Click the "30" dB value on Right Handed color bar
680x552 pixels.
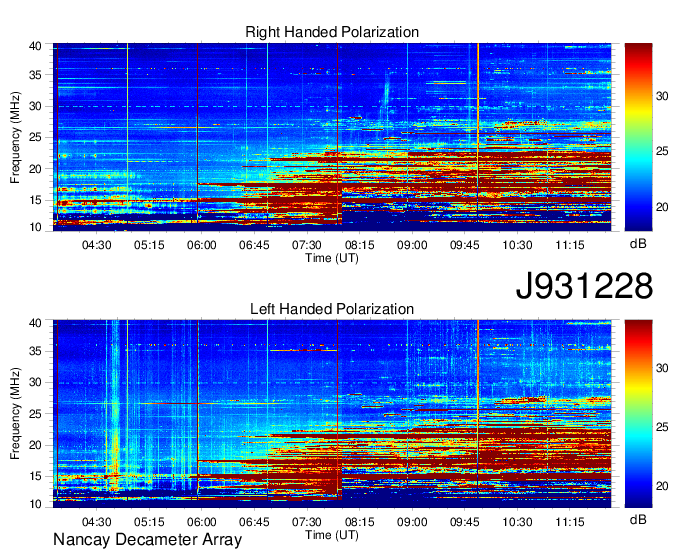[x=662, y=96]
